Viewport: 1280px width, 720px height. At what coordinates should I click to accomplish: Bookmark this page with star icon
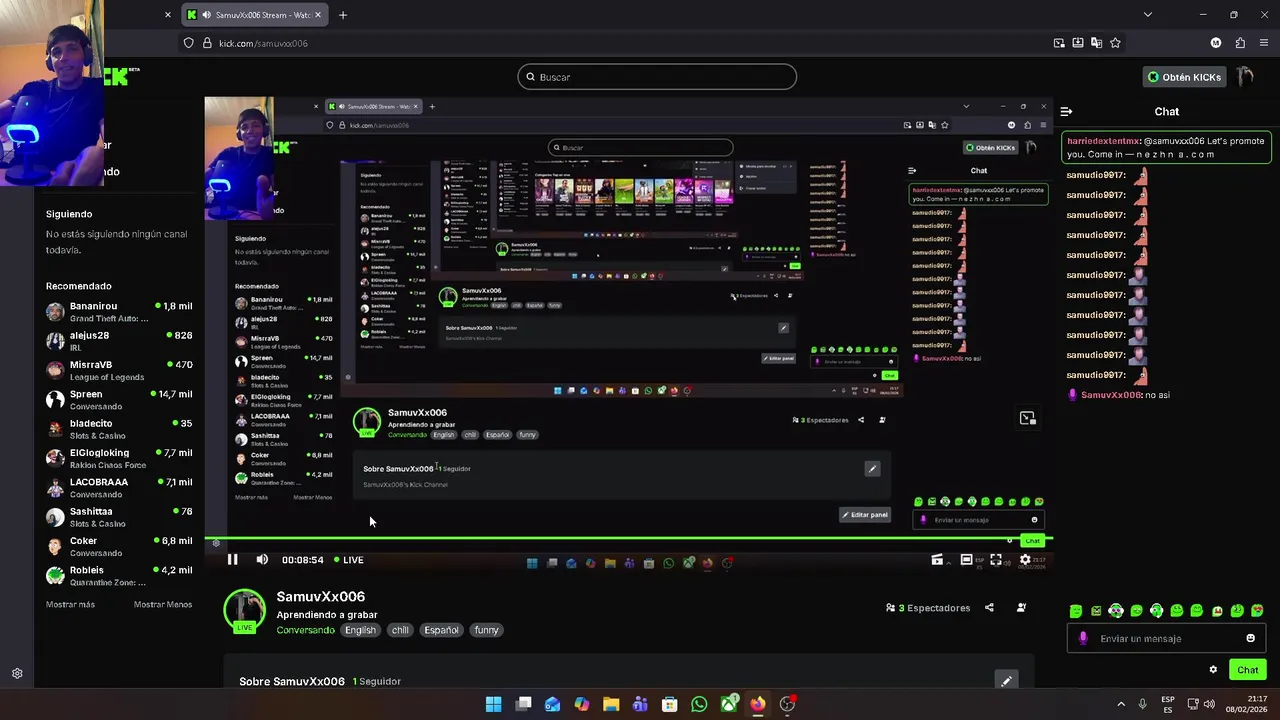(1115, 43)
